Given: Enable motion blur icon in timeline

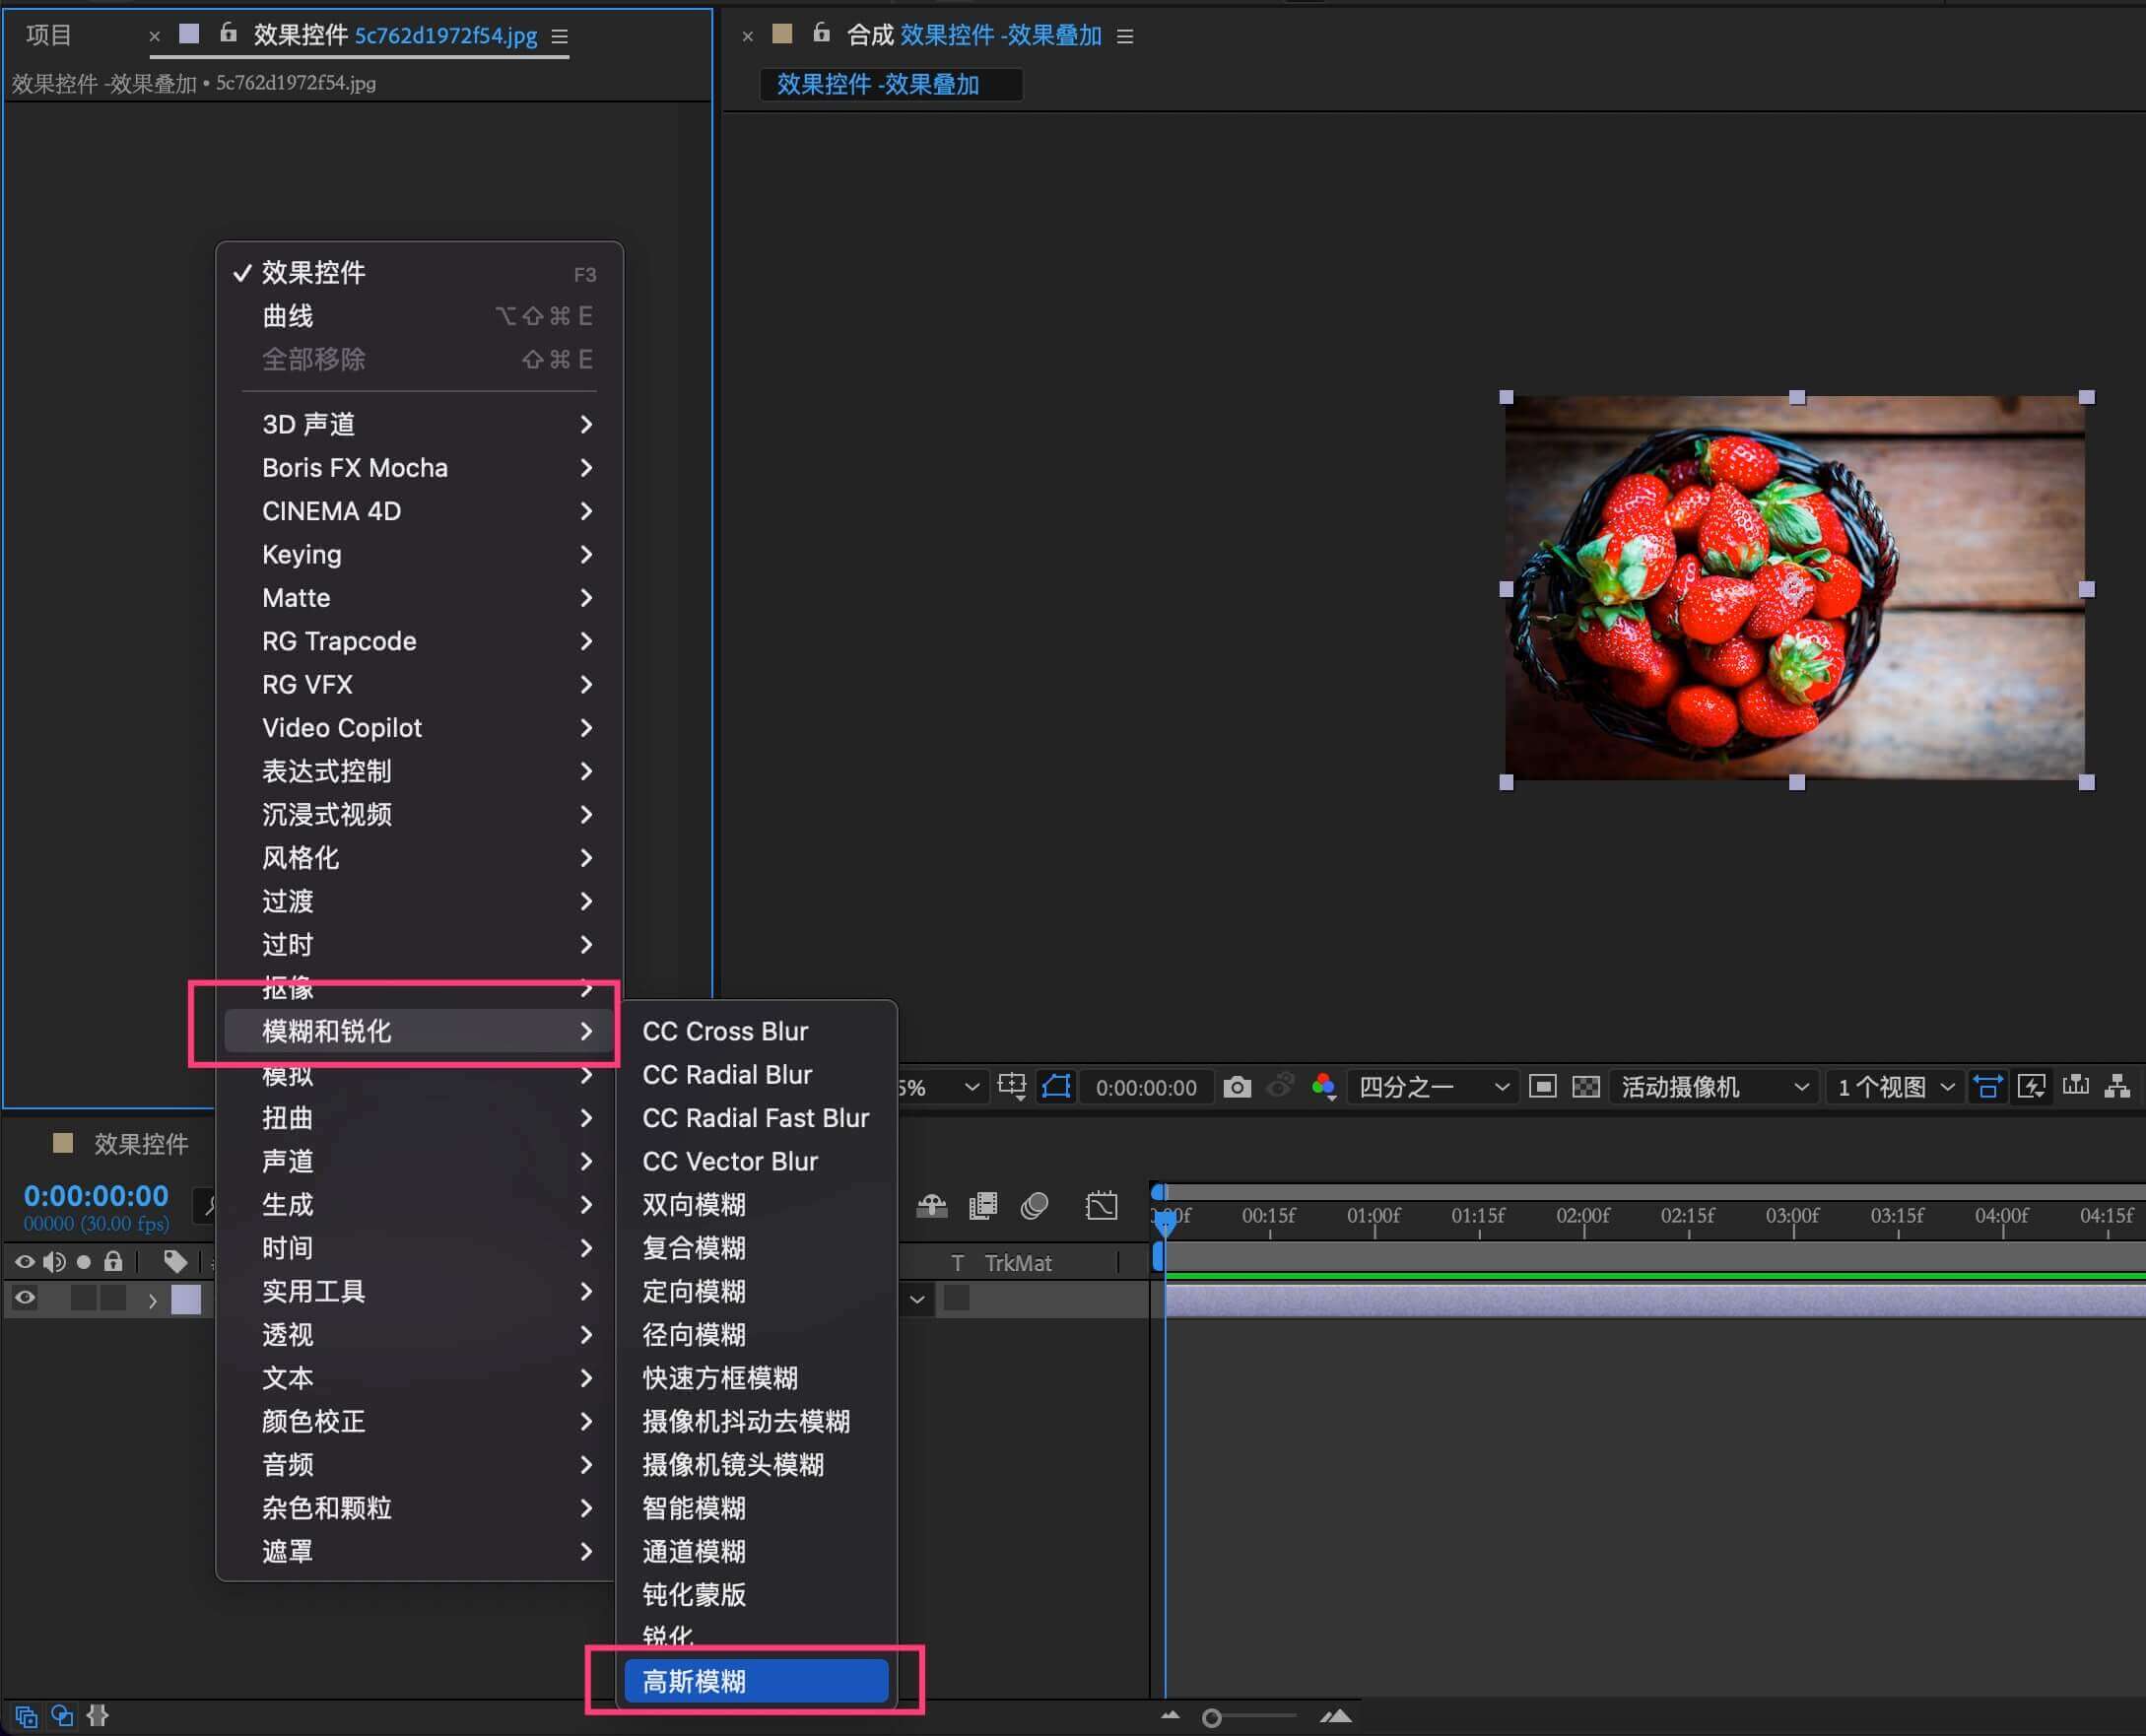Looking at the screenshot, I should click(x=1035, y=1206).
